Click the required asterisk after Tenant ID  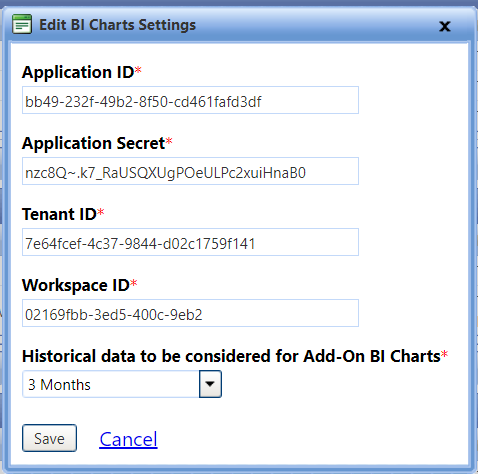pyautogui.click(x=101, y=212)
